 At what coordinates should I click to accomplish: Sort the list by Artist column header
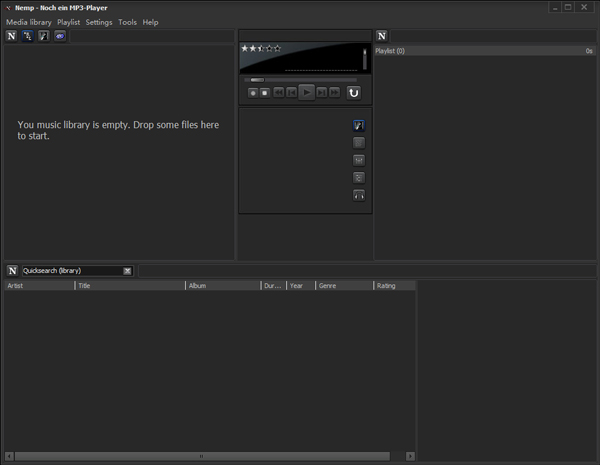[38, 286]
